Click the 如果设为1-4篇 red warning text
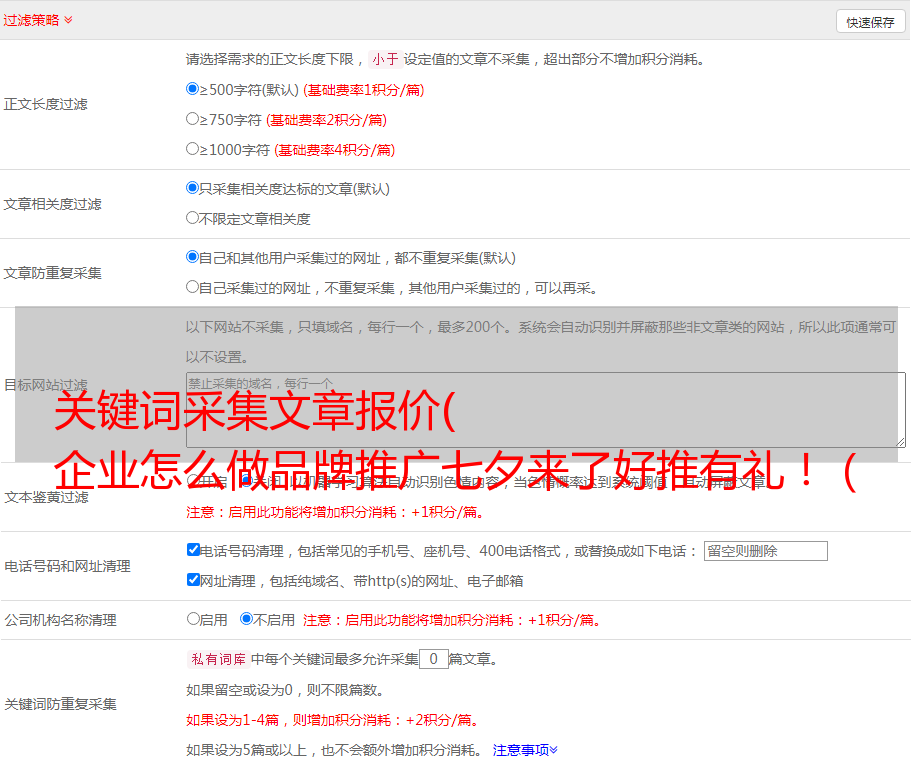 click(x=332, y=720)
